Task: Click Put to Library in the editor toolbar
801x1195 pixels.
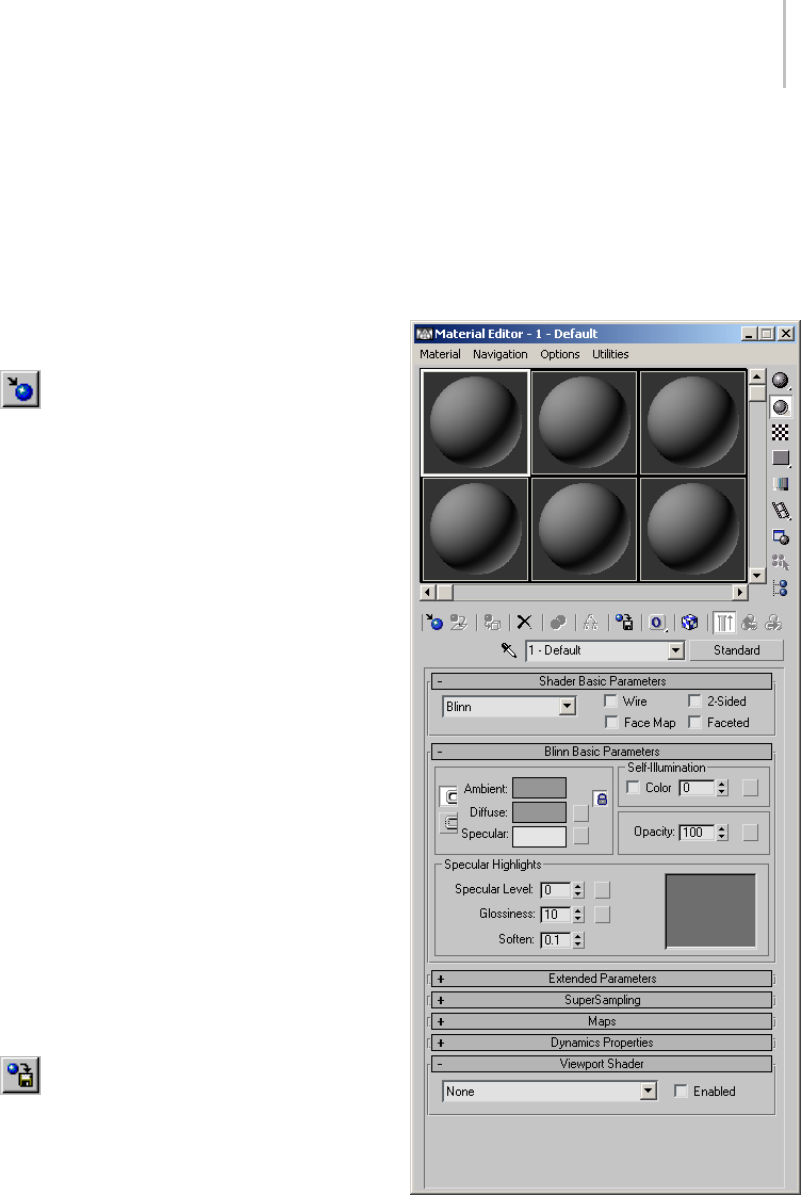Action: point(624,623)
